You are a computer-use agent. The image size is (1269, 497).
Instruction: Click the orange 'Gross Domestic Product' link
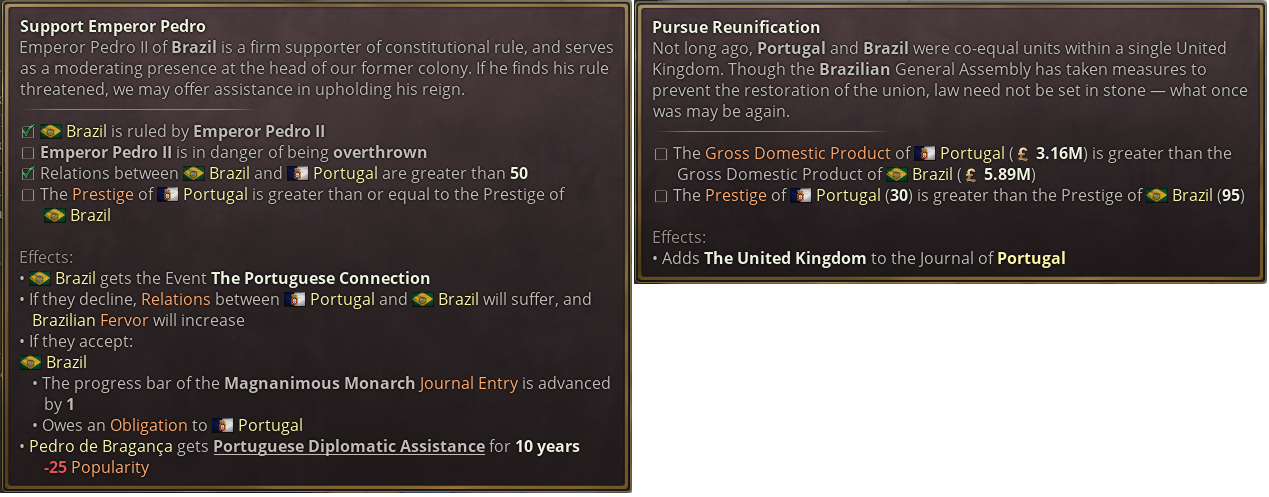tap(797, 153)
